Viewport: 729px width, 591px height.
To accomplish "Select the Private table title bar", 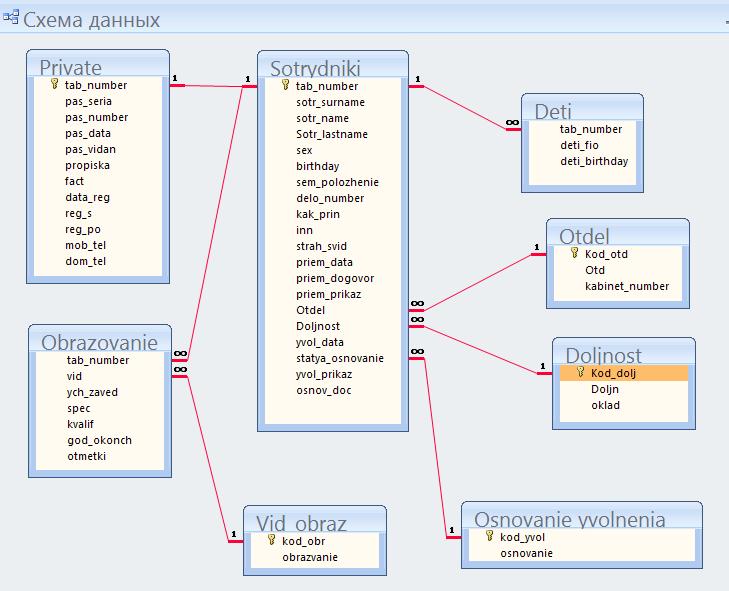I will tap(98, 64).
